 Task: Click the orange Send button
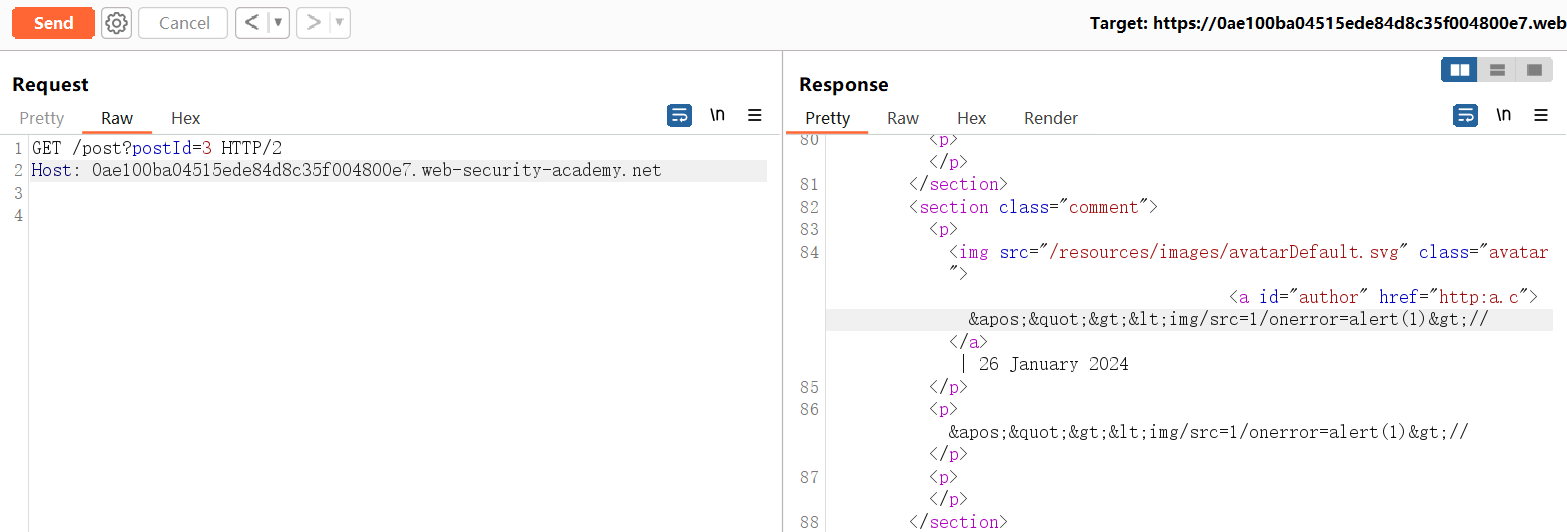click(53, 23)
